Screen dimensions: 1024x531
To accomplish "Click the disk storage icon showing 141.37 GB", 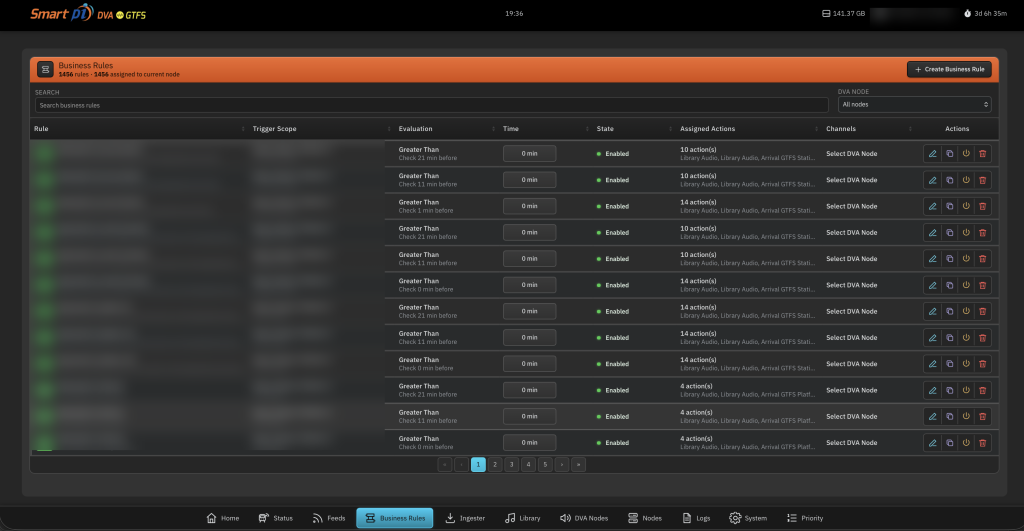I will coord(826,13).
